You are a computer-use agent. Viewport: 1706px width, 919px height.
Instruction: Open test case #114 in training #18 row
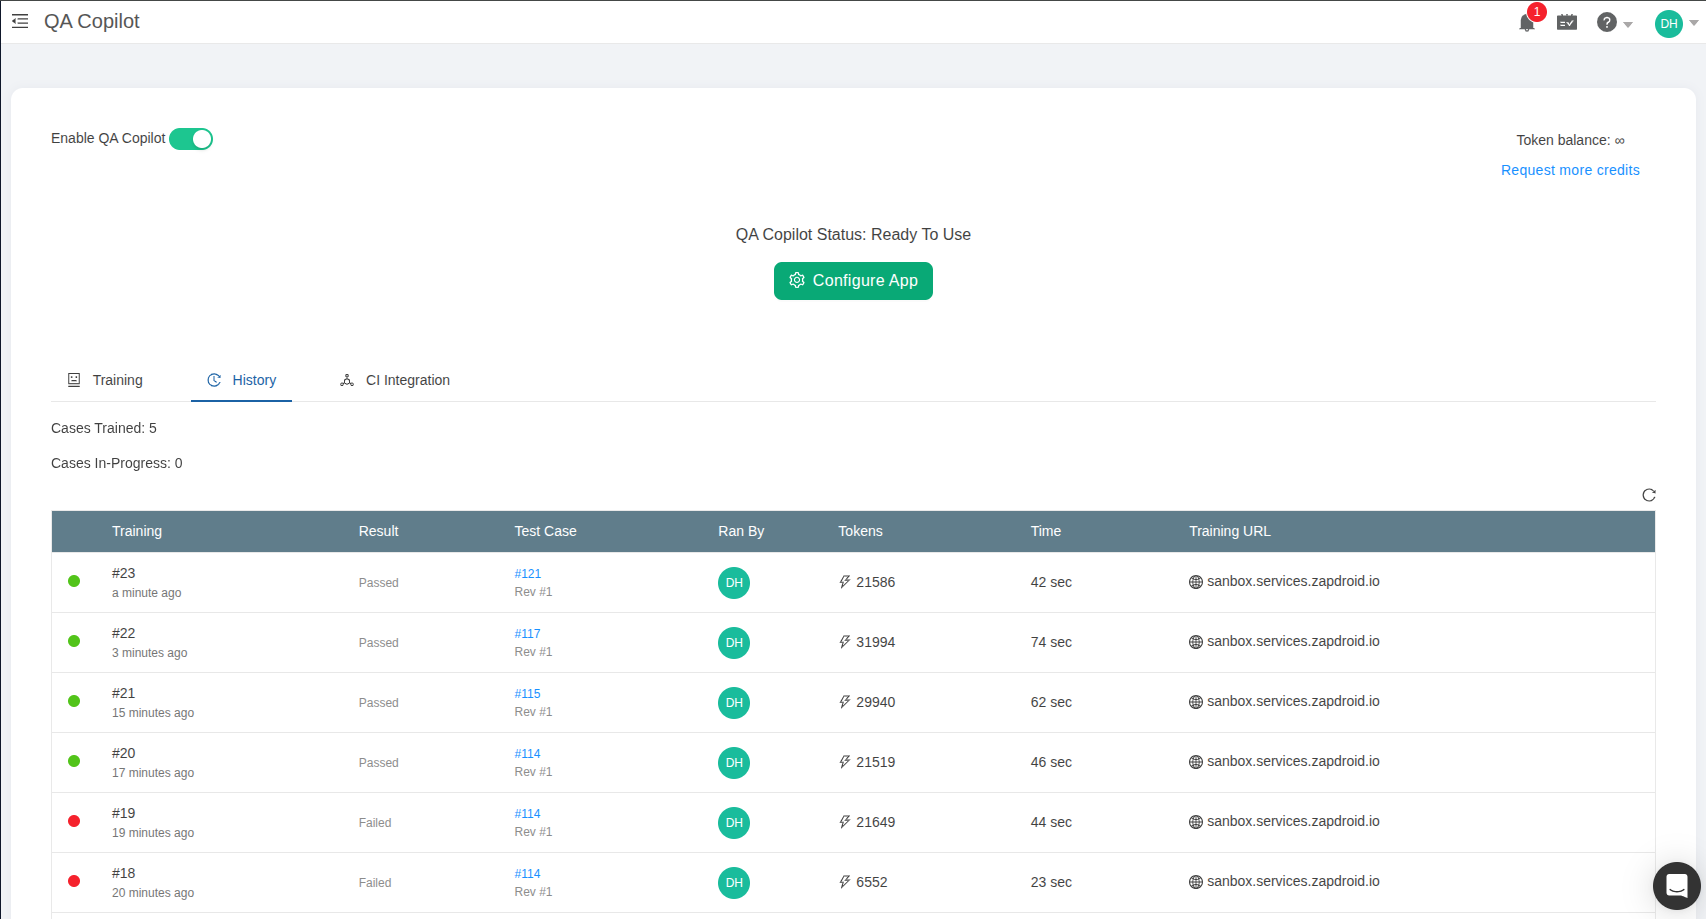(528, 874)
